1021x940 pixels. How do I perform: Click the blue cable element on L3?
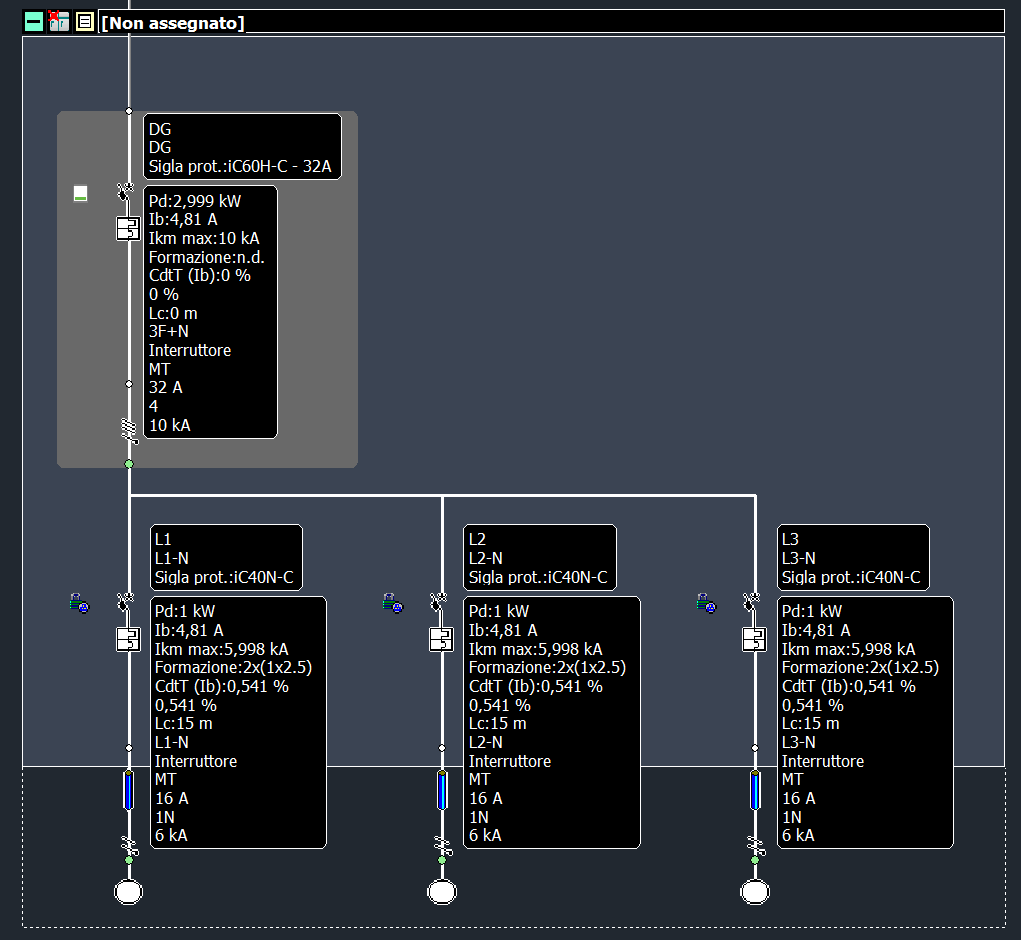(754, 790)
